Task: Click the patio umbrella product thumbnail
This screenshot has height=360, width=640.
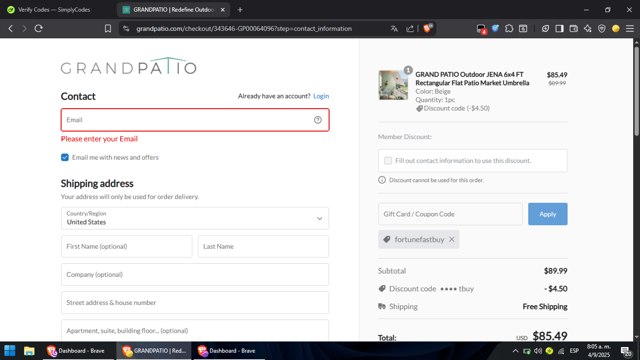Action: point(393,85)
